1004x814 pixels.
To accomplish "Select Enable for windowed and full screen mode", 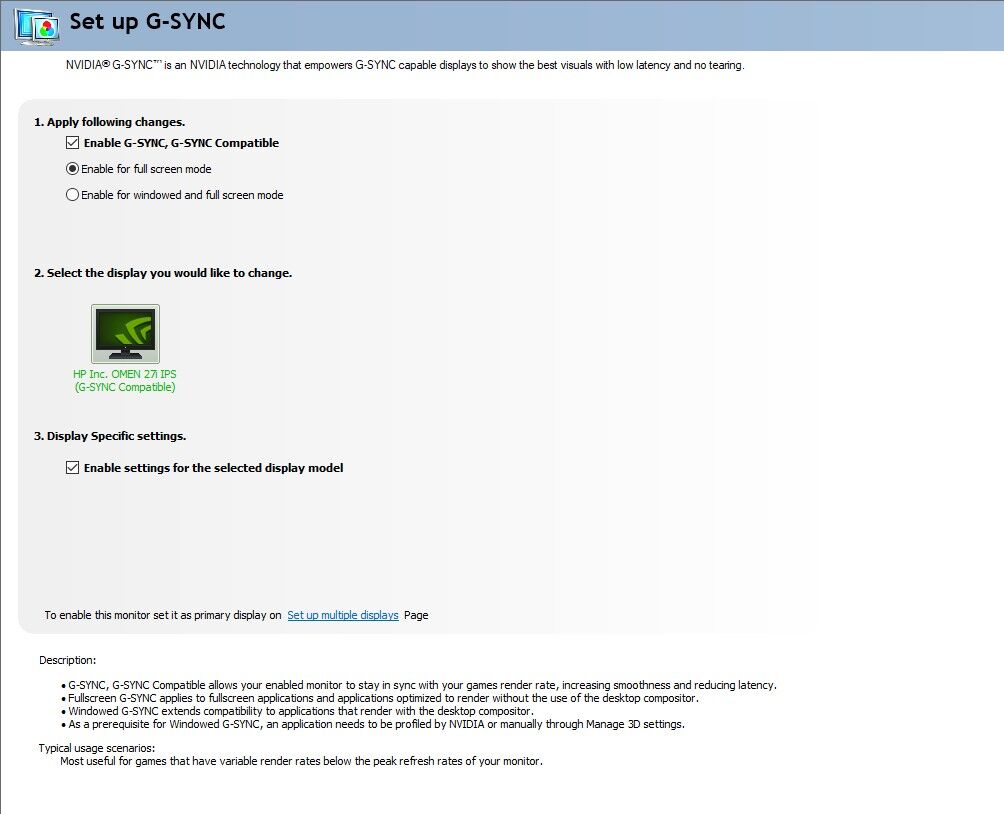I will pyautogui.click(x=72, y=195).
